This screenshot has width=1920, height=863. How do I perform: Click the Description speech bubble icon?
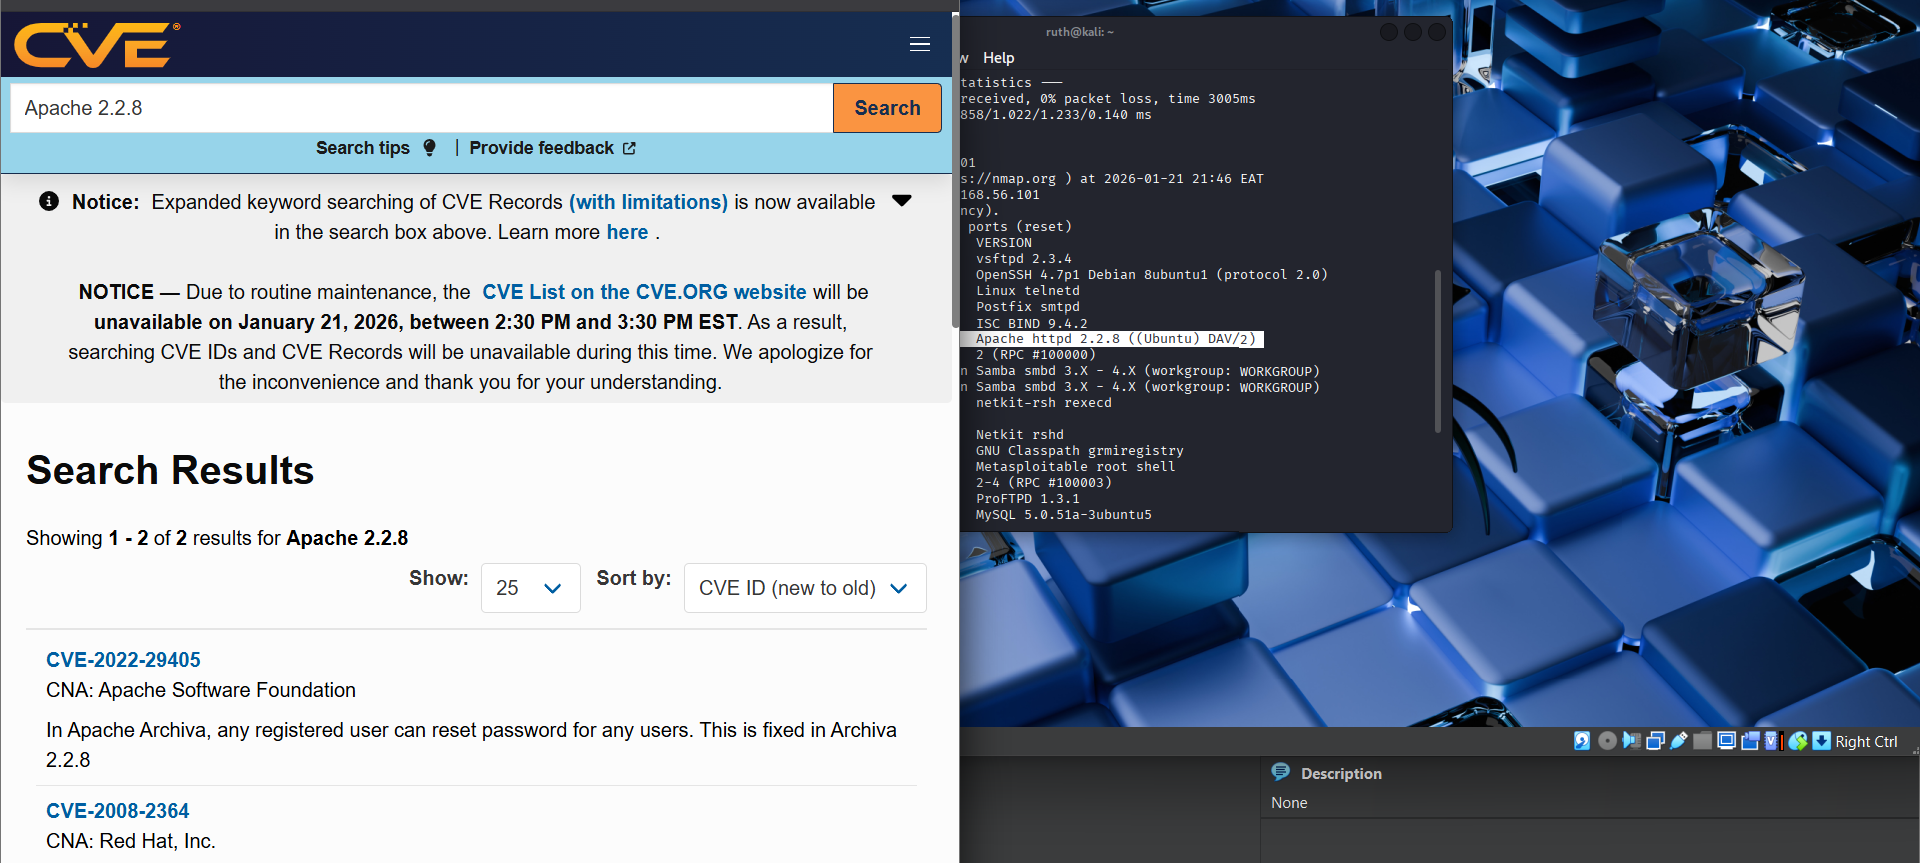pos(1281,772)
